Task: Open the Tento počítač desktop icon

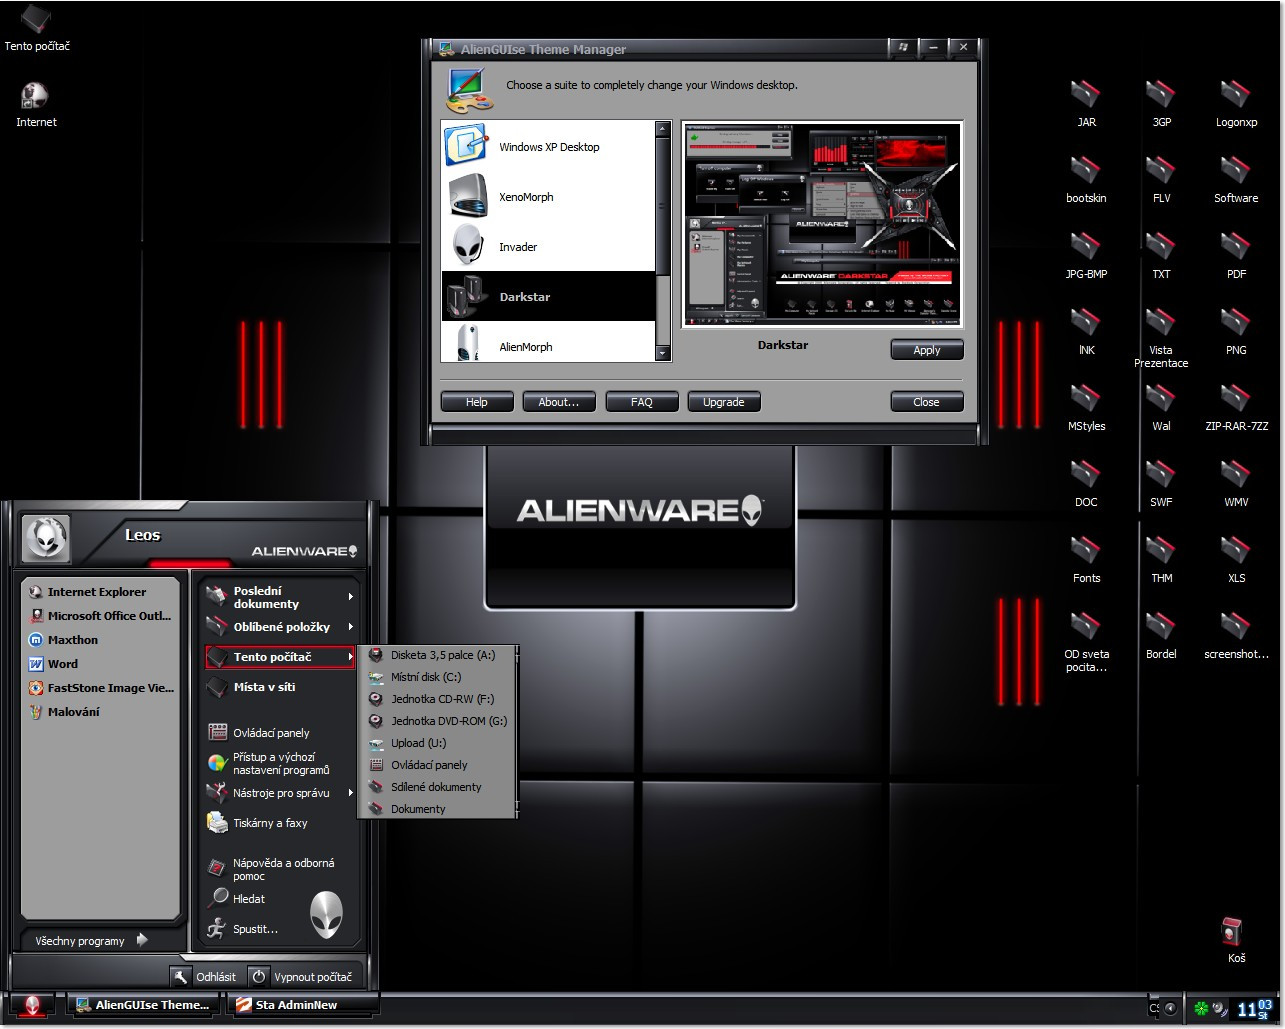Action: 37,28
